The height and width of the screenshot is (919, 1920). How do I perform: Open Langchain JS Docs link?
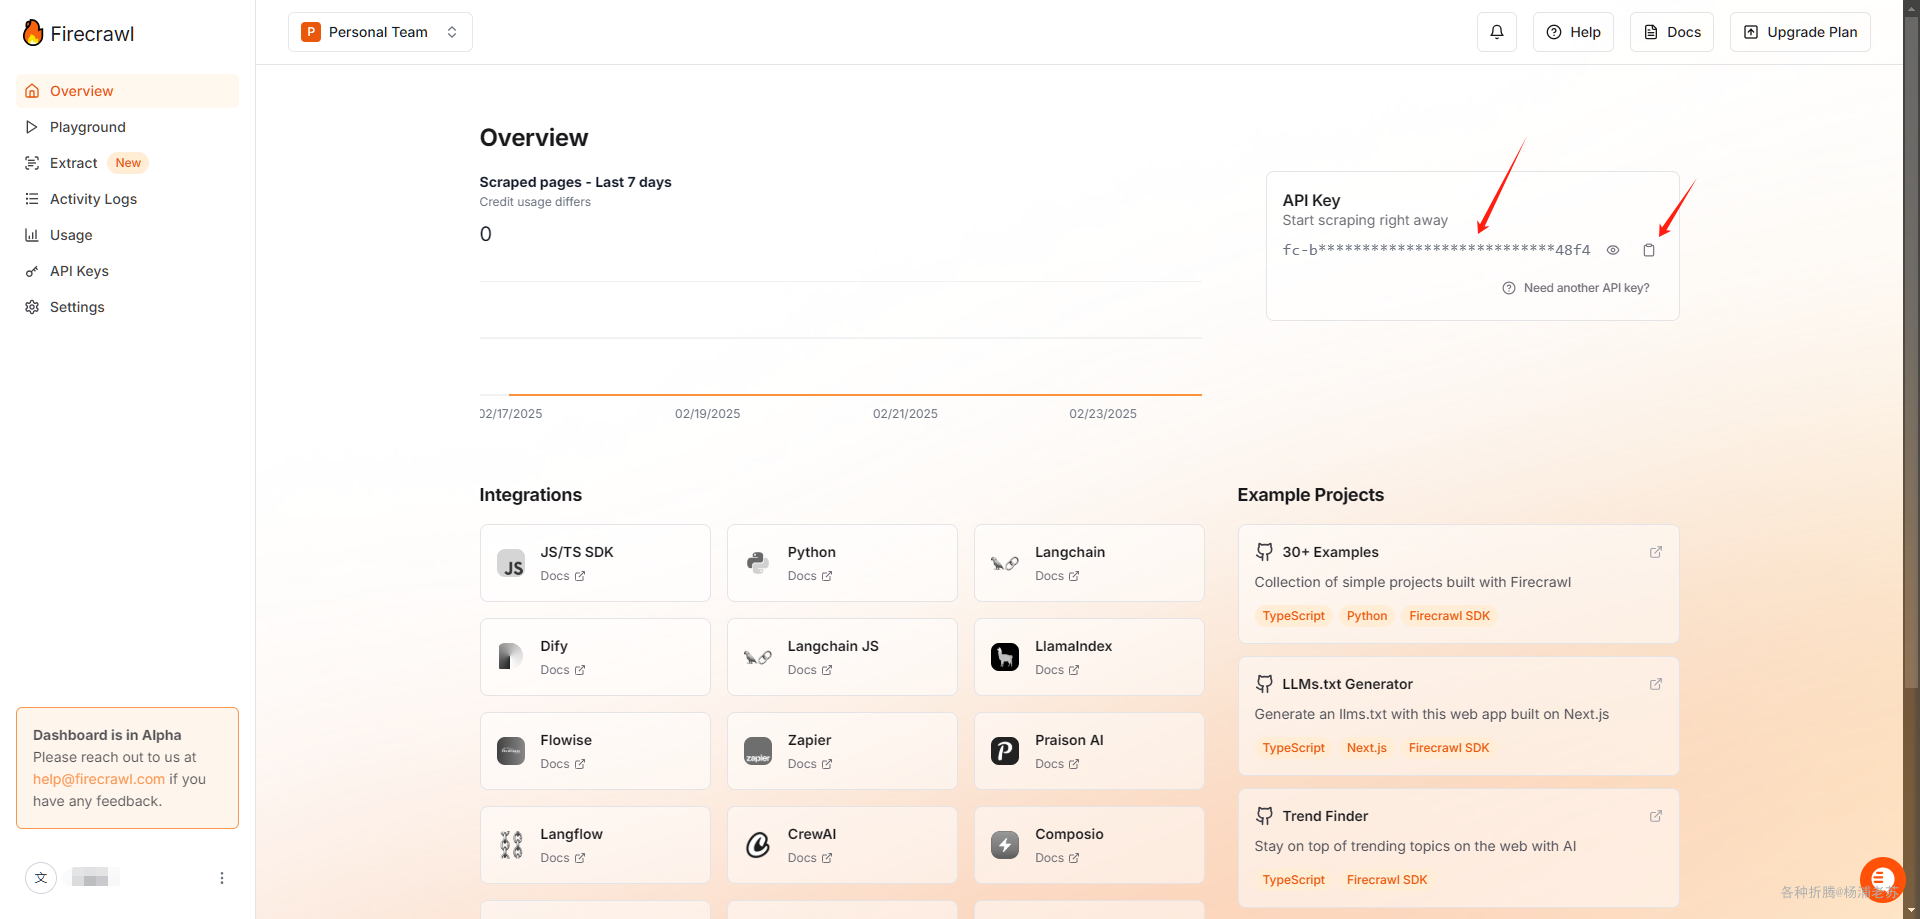[810, 670]
